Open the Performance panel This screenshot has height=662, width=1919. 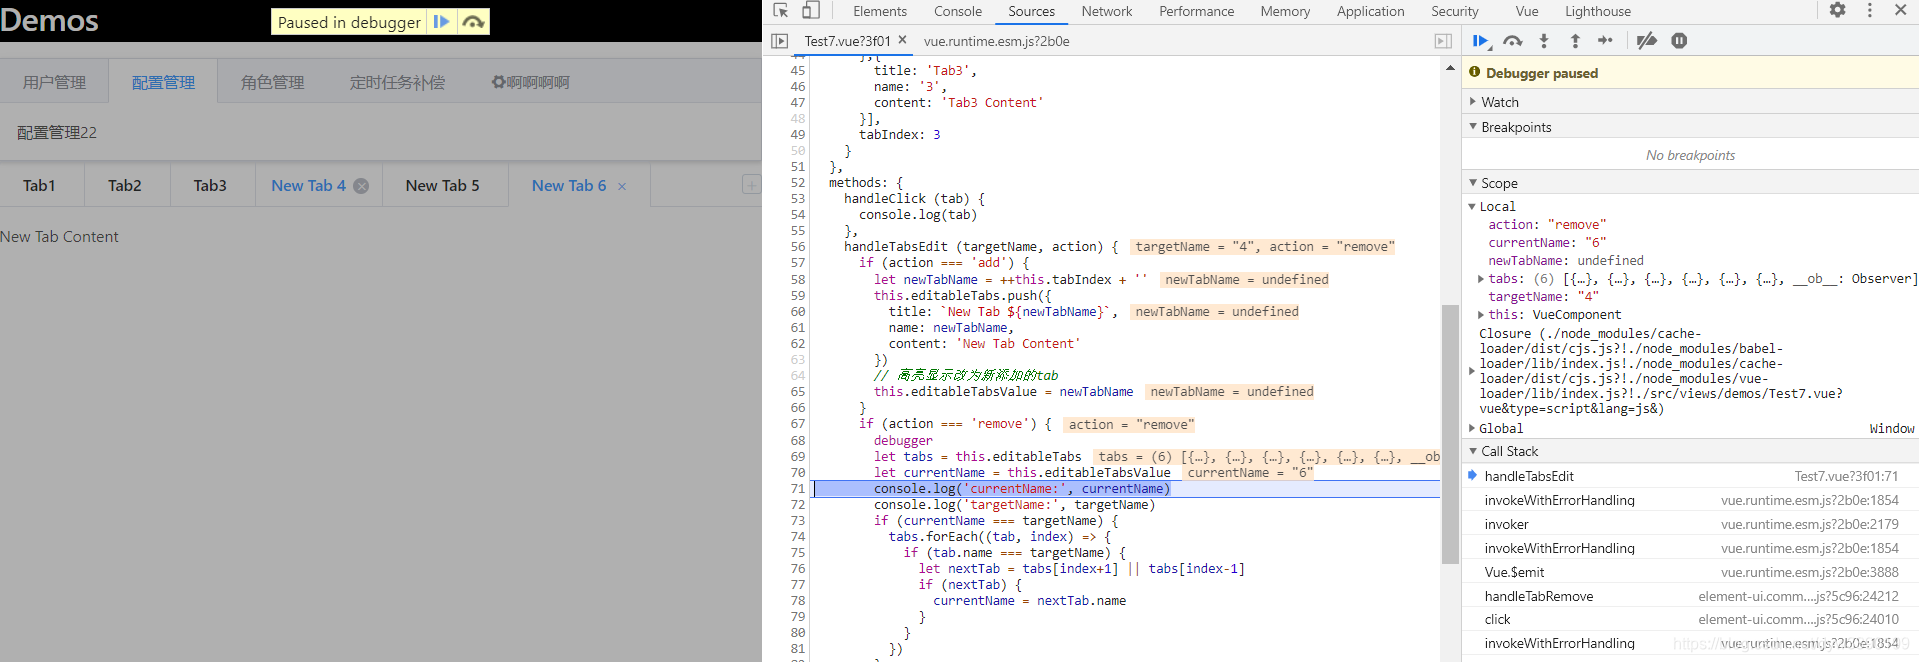tap(1196, 11)
